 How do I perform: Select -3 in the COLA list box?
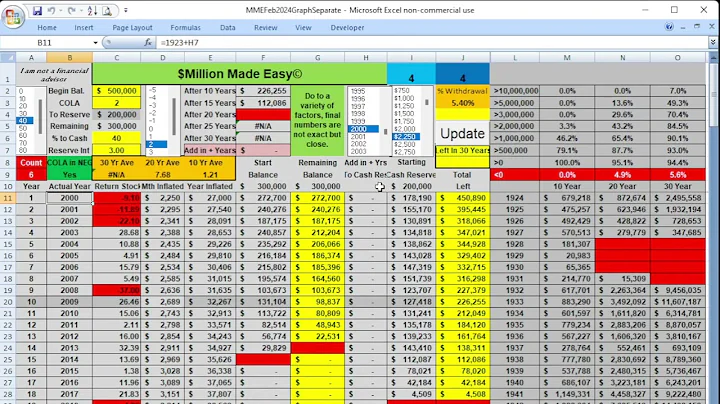pos(156,105)
